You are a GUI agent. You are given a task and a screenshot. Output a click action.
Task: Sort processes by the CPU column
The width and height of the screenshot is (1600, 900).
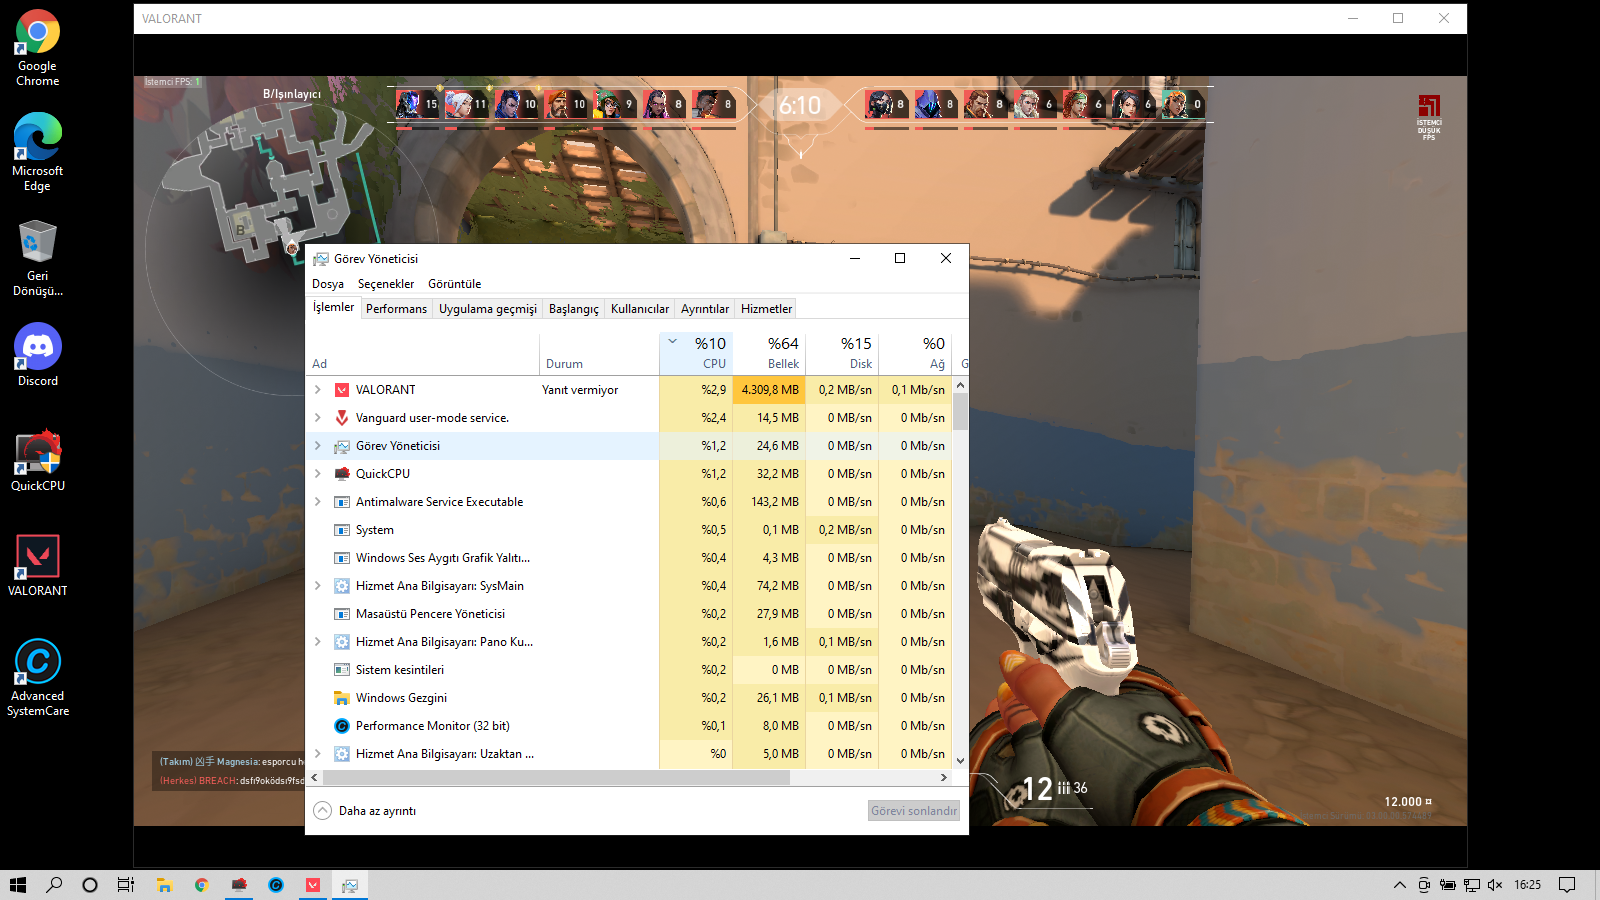696,353
